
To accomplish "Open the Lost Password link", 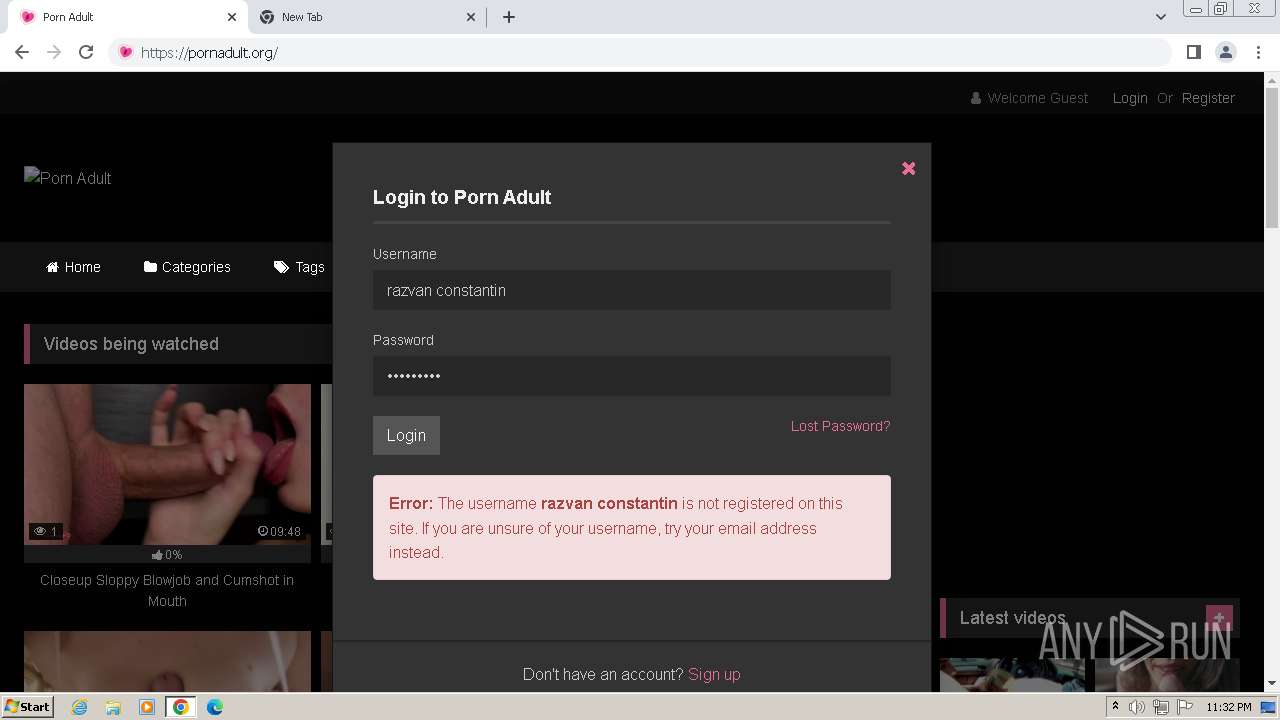I will (x=840, y=426).
